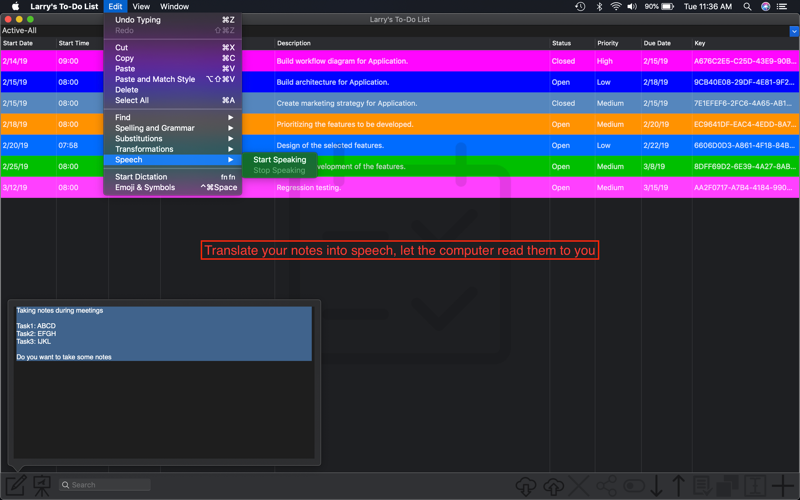Select the Speech menu item
Screen dimensions: 800x500
click(x=172, y=160)
